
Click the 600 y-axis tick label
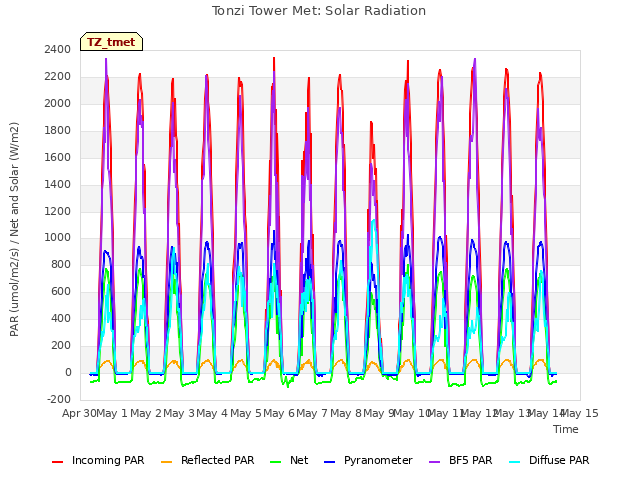tap(61, 291)
